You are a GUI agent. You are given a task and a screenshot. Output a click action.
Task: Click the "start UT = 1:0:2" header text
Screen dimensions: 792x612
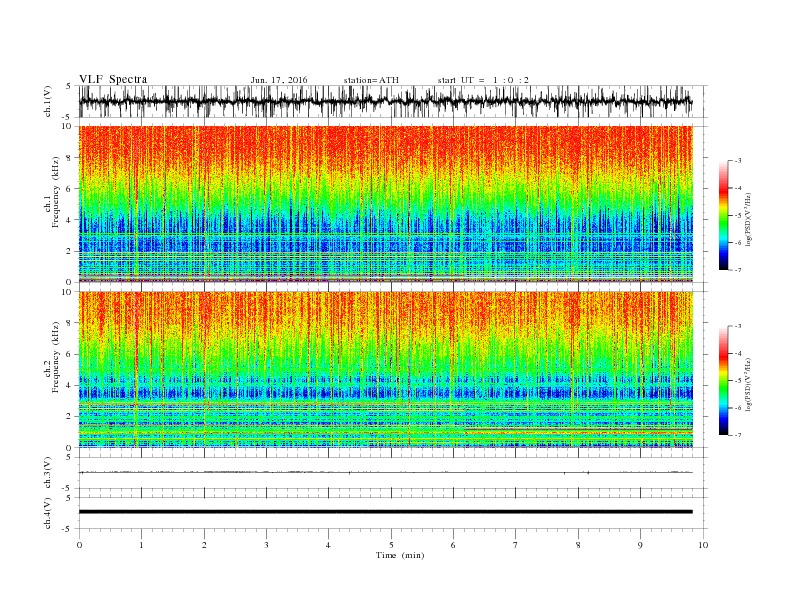coord(483,80)
